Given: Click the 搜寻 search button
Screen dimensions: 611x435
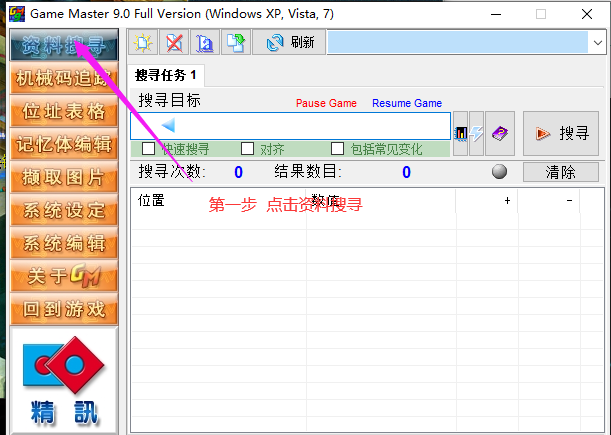Looking at the screenshot, I should 561,133.
